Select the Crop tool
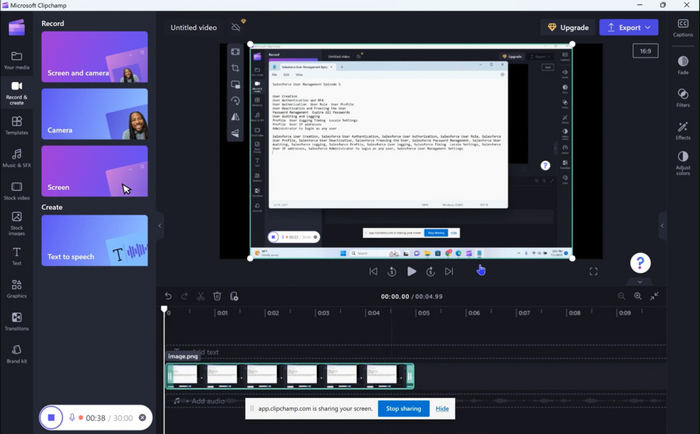Viewport: 700px width, 434px height. coord(235,68)
